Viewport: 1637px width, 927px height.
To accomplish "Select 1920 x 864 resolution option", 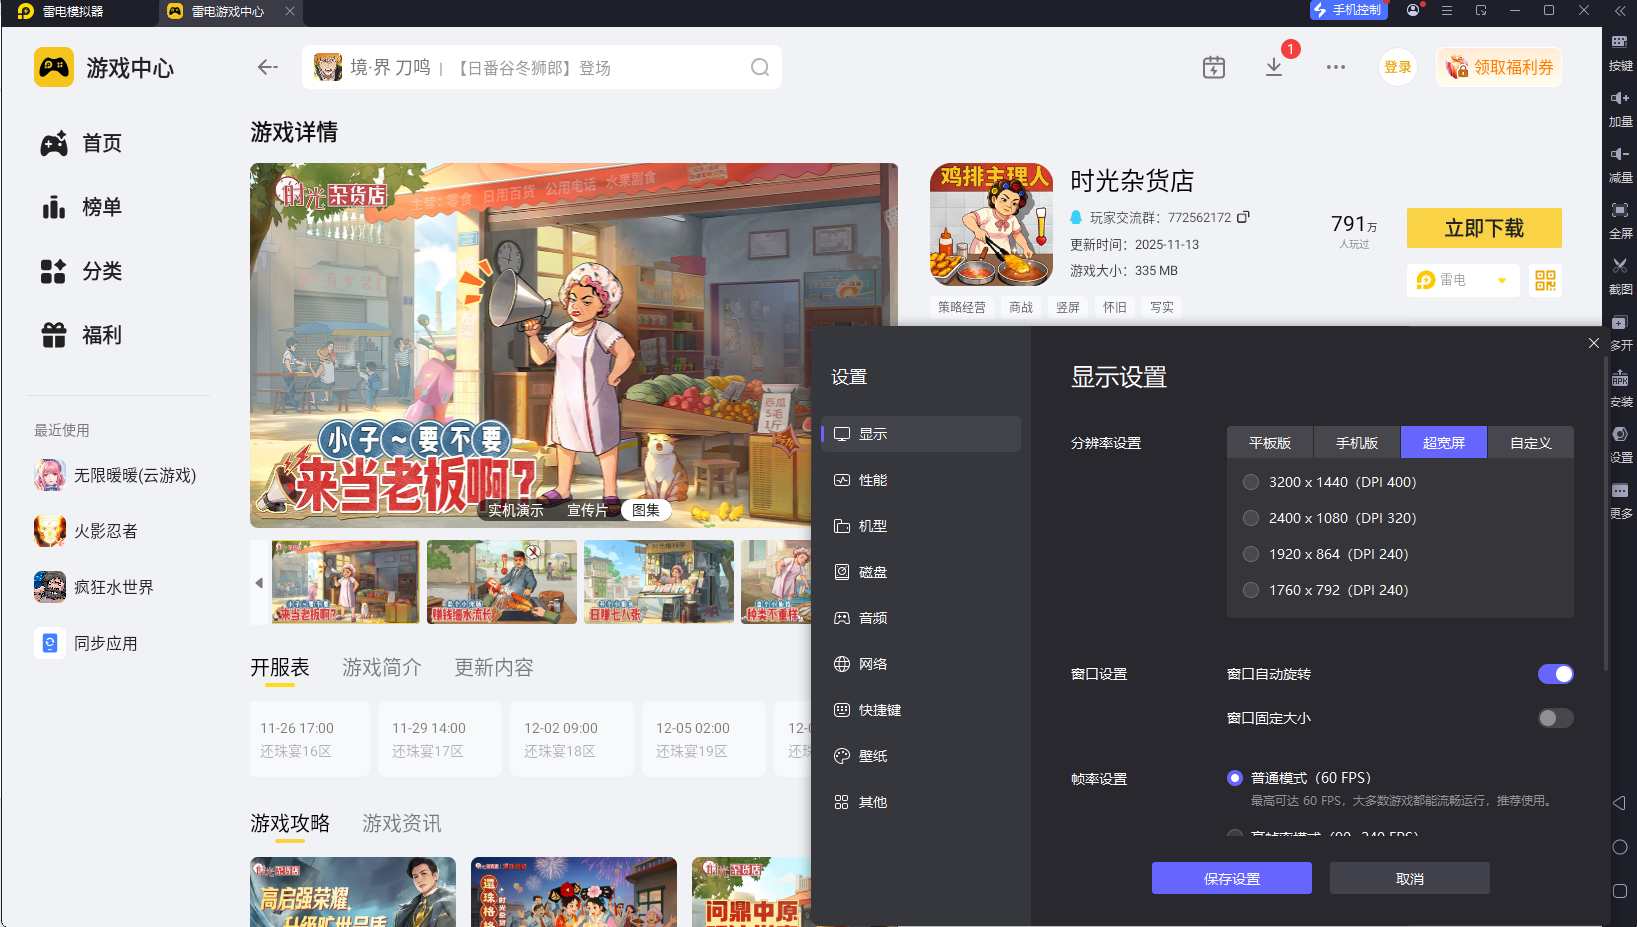I will click(1251, 554).
